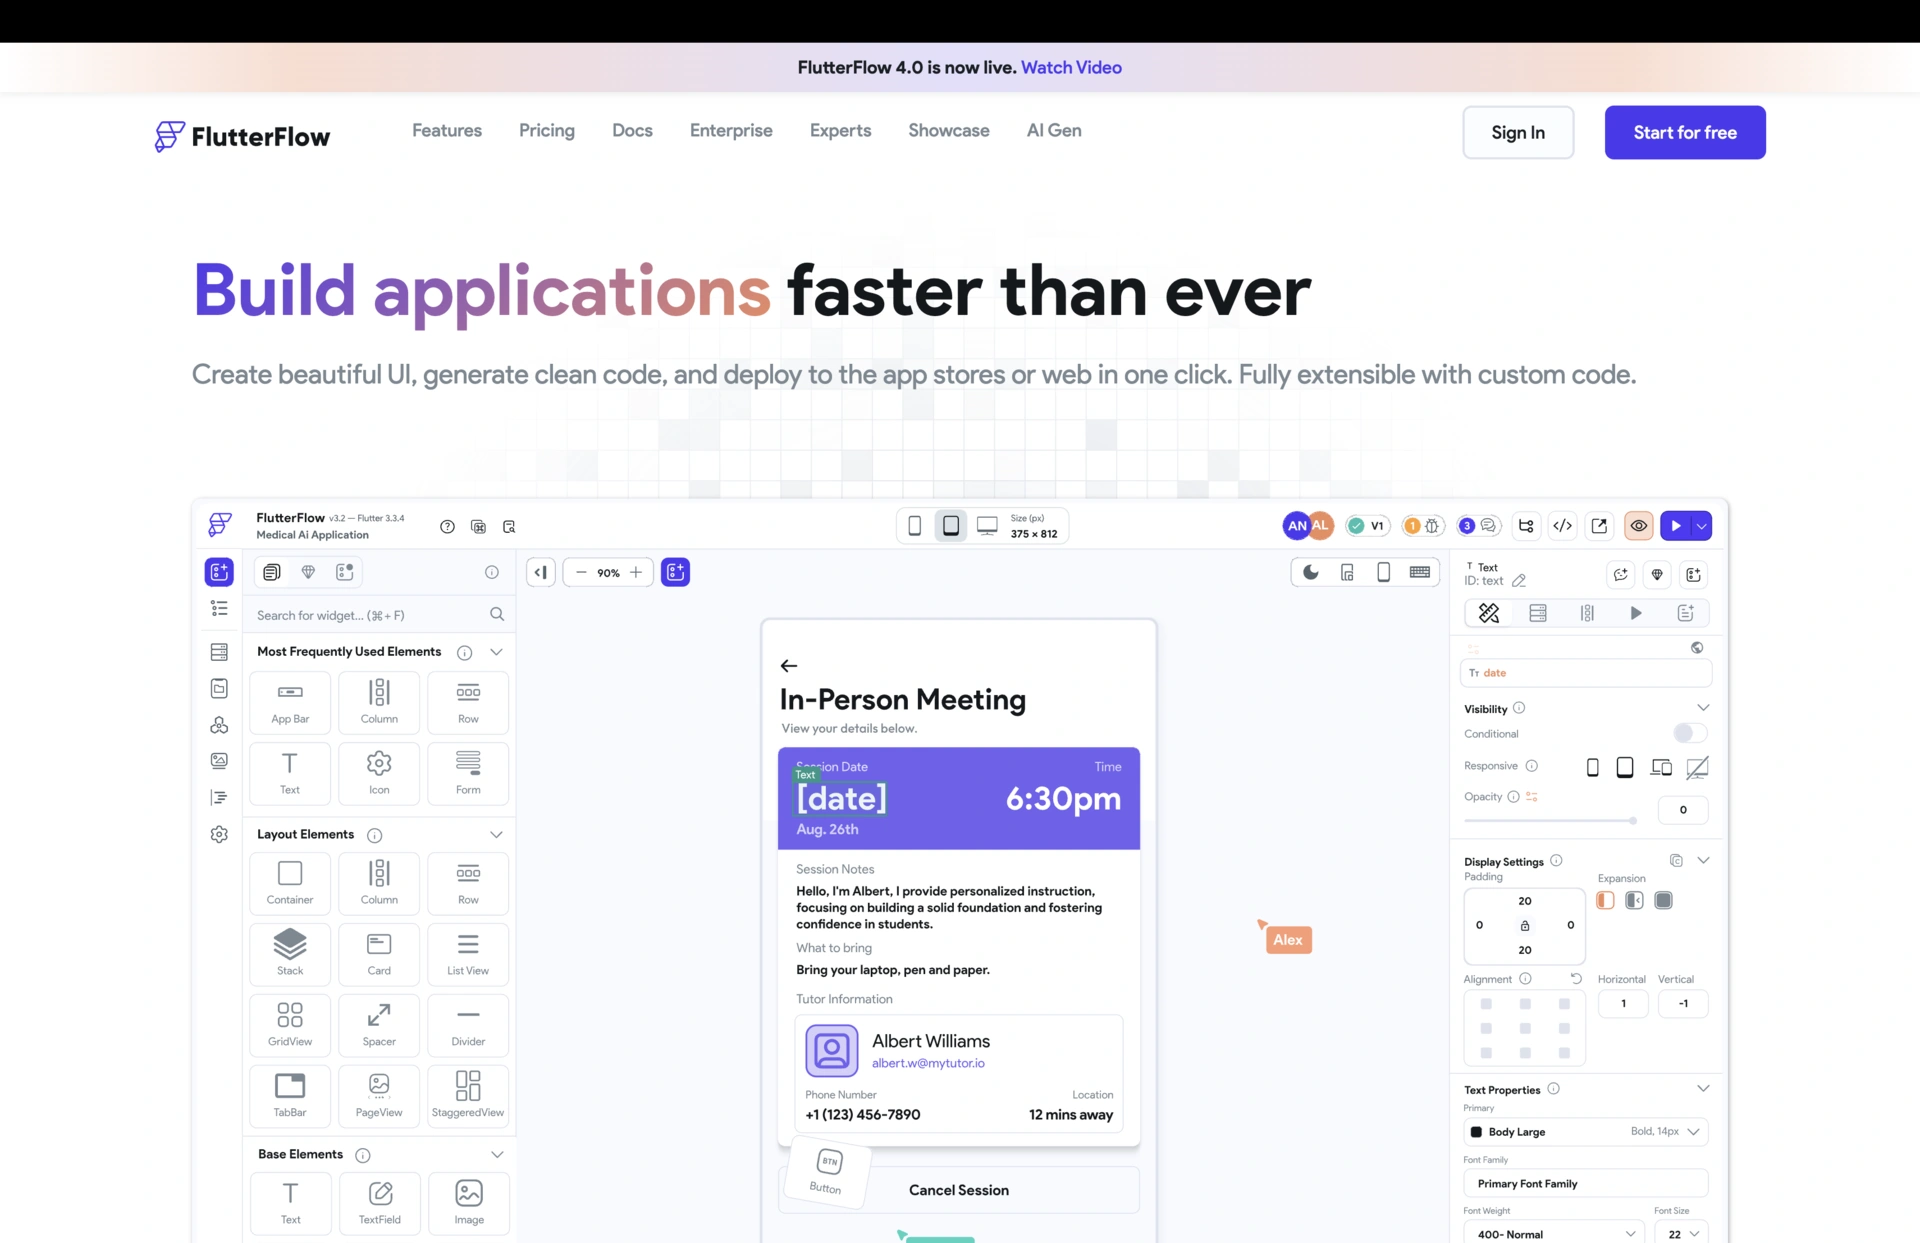The height and width of the screenshot is (1243, 1920).
Task: Click the FlutterFlow logo in navbar
Action: point(242,135)
